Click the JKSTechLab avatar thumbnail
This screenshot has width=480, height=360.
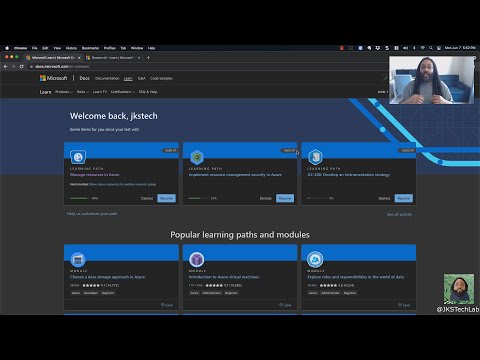click(x=459, y=289)
